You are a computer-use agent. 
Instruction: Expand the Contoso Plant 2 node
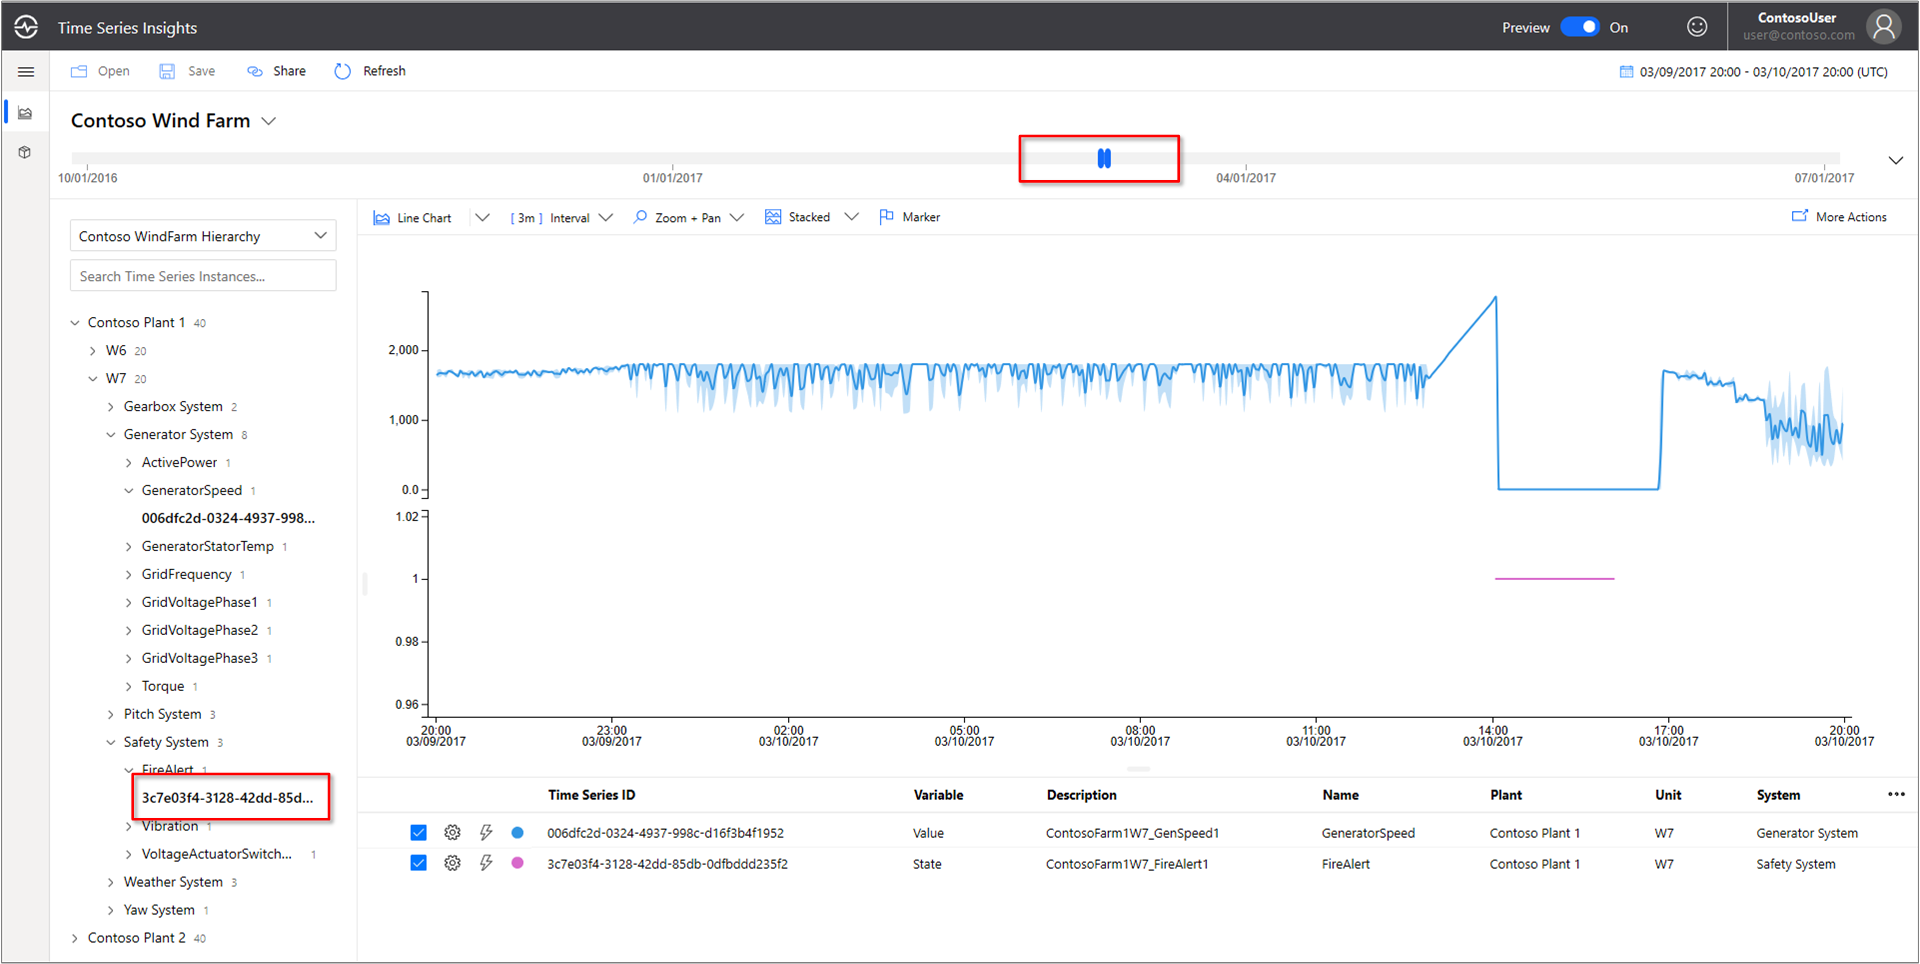pos(75,938)
